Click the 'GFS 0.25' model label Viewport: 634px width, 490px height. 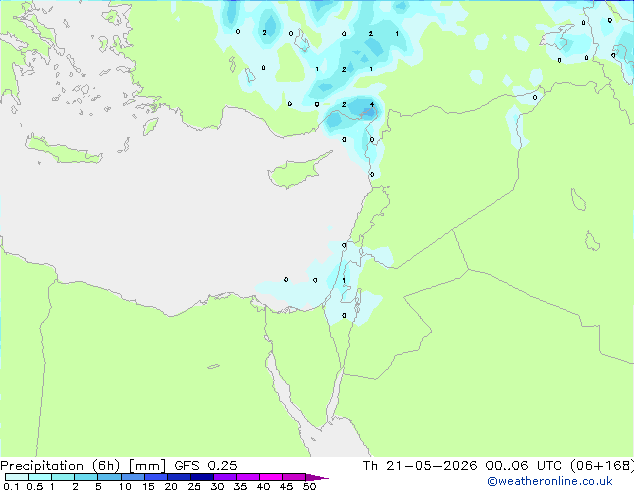point(206,466)
